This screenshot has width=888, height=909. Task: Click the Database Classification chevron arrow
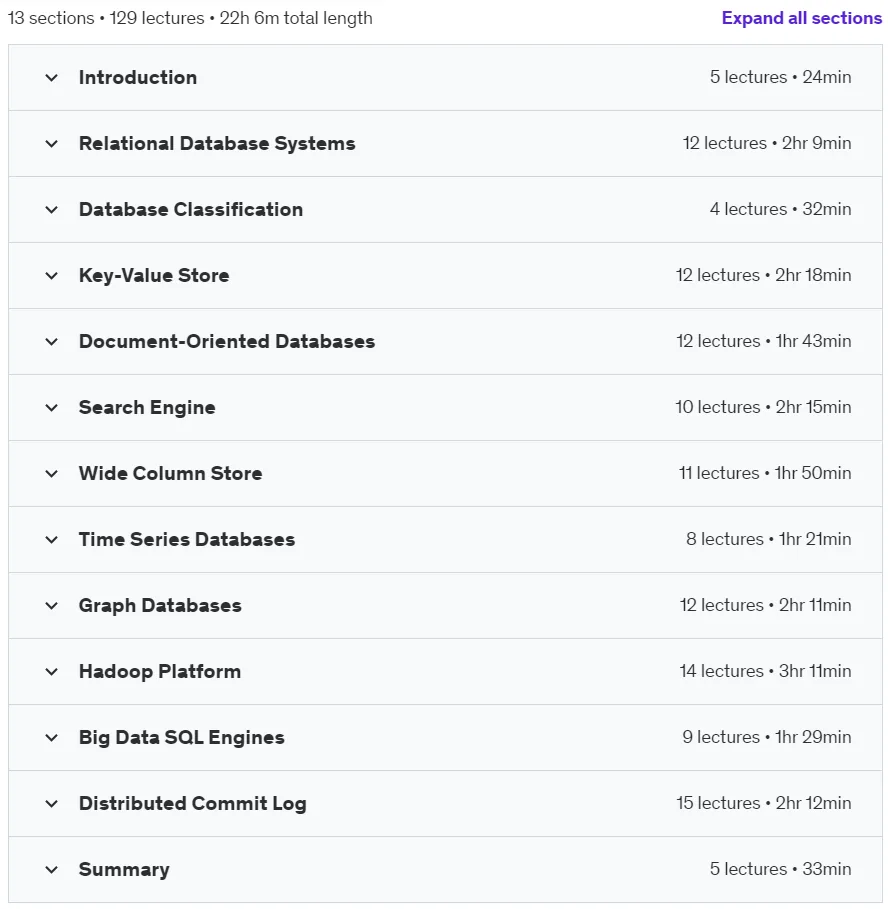tap(52, 210)
